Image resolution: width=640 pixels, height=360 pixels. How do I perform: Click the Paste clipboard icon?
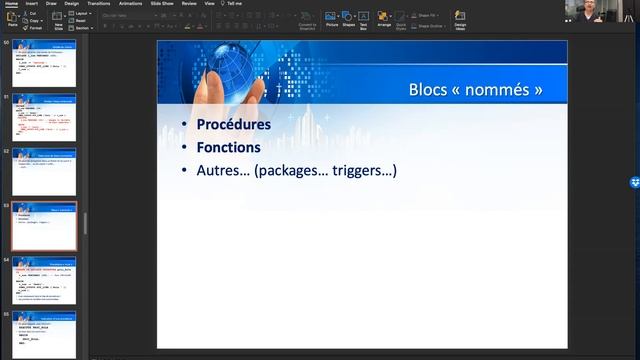click(x=12, y=17)
